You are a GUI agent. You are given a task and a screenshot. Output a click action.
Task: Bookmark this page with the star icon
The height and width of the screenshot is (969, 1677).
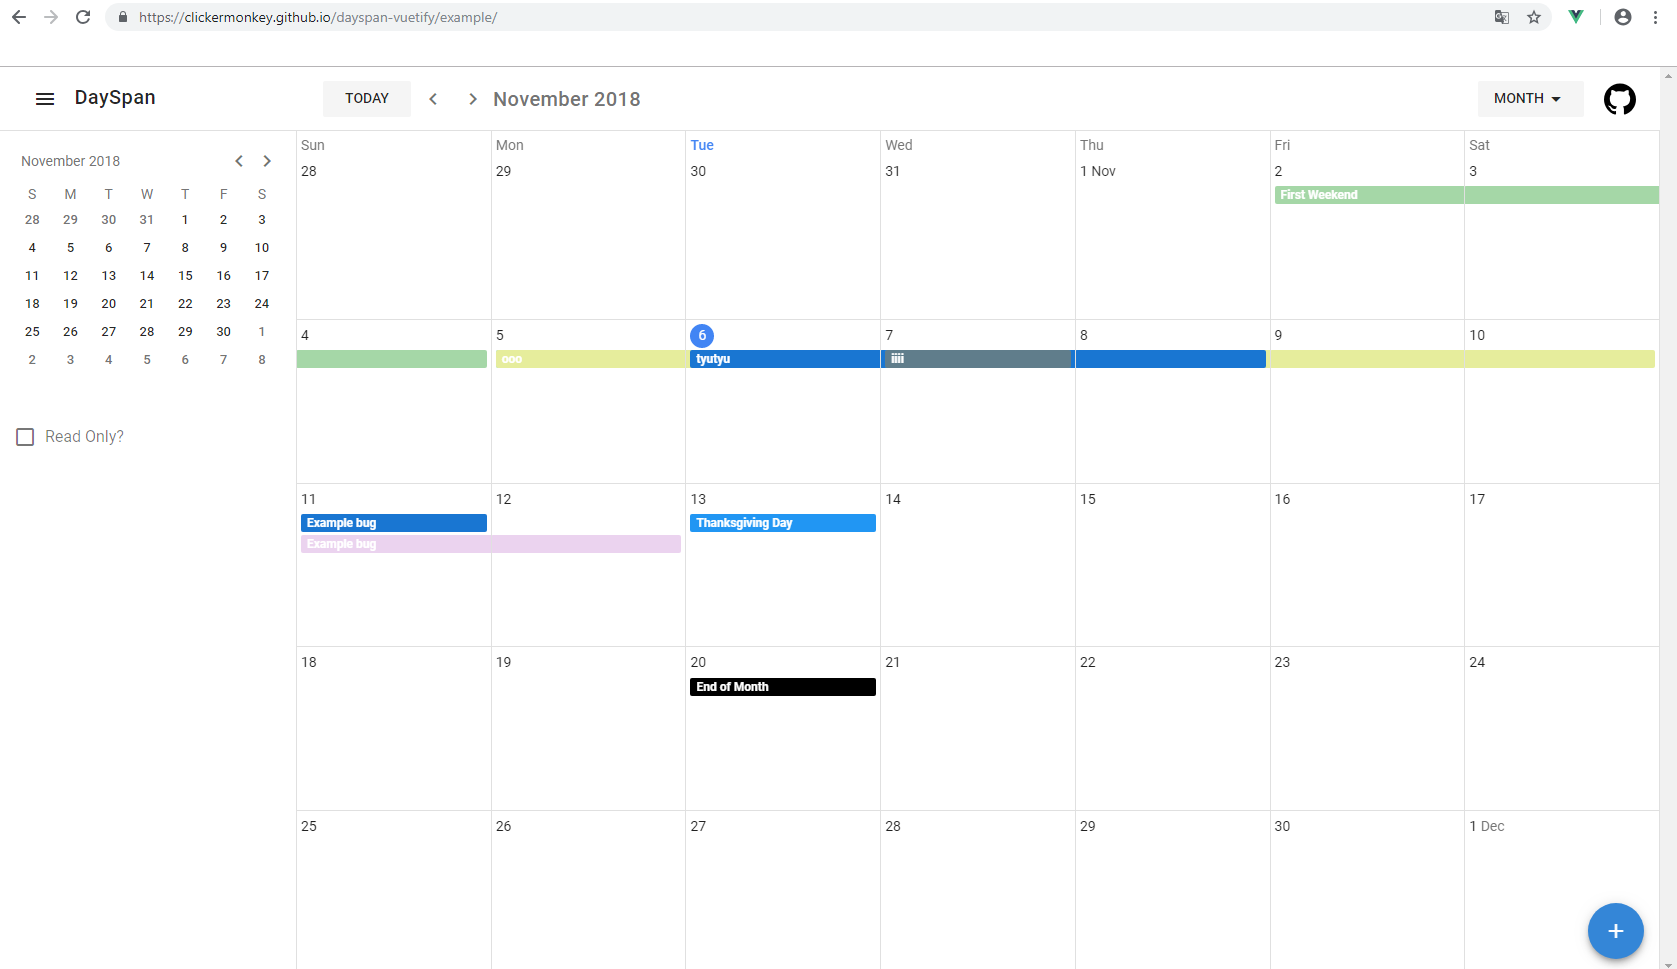(1533, 17)
